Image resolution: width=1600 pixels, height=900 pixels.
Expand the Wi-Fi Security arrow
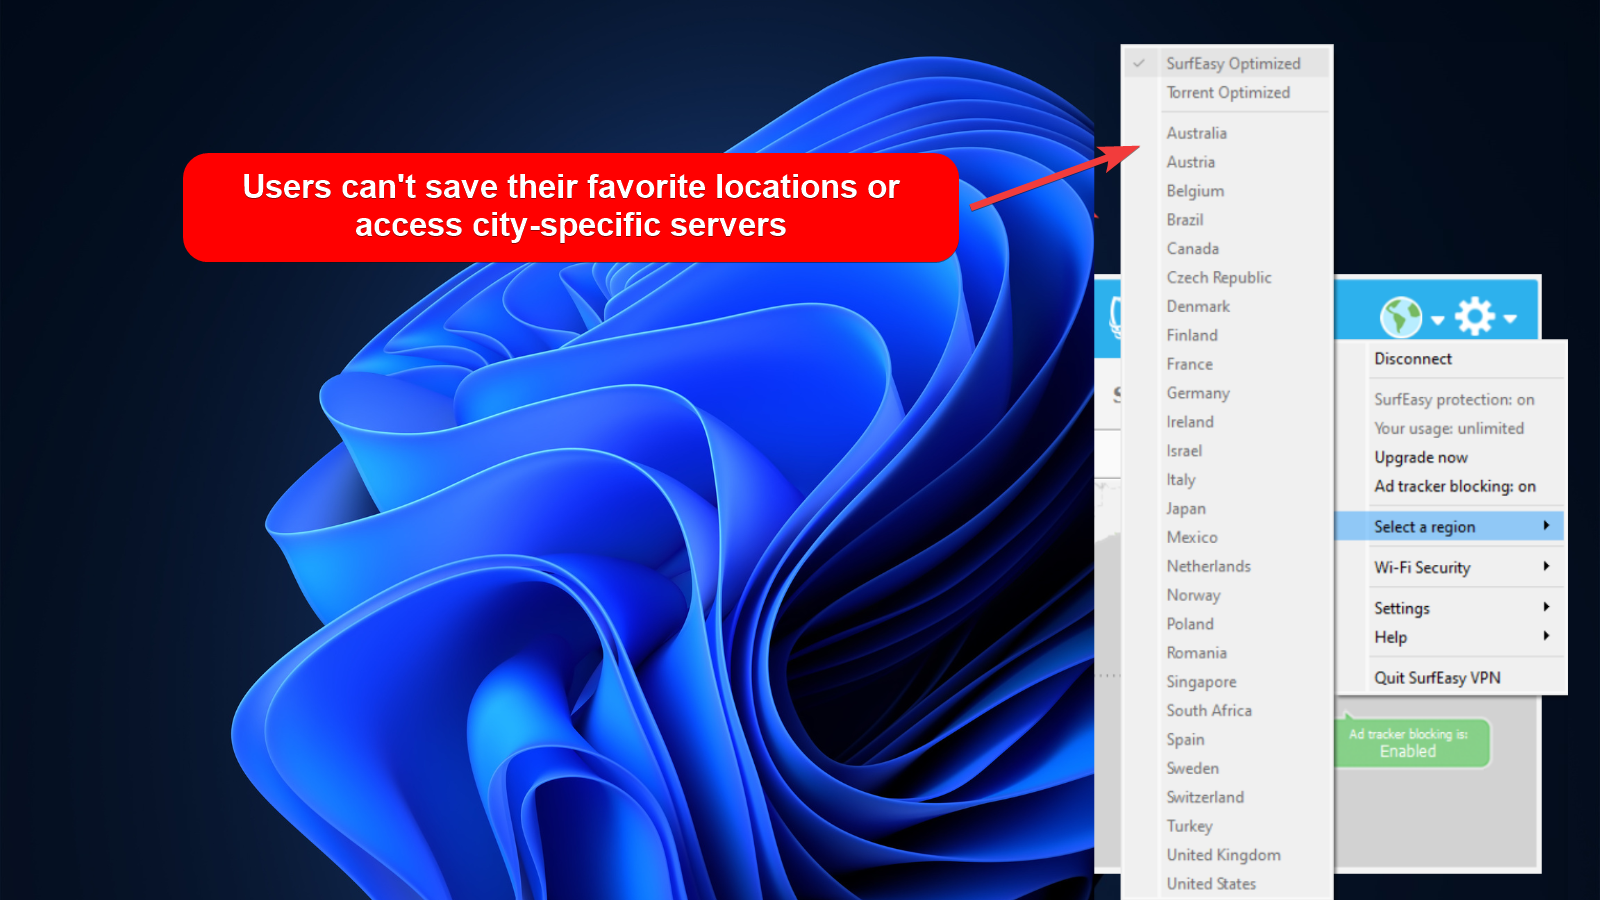point(1546,566)
